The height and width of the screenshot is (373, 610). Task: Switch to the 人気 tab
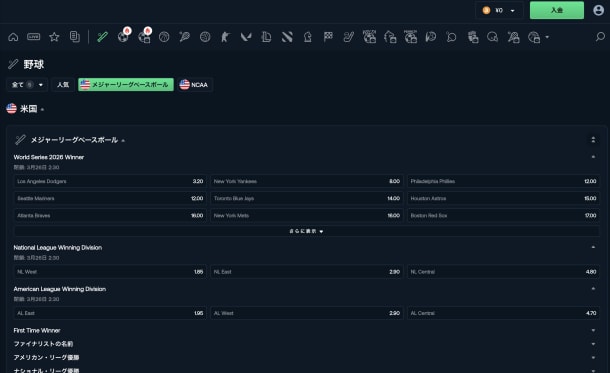pyautogui.click(x=63, y=85)
